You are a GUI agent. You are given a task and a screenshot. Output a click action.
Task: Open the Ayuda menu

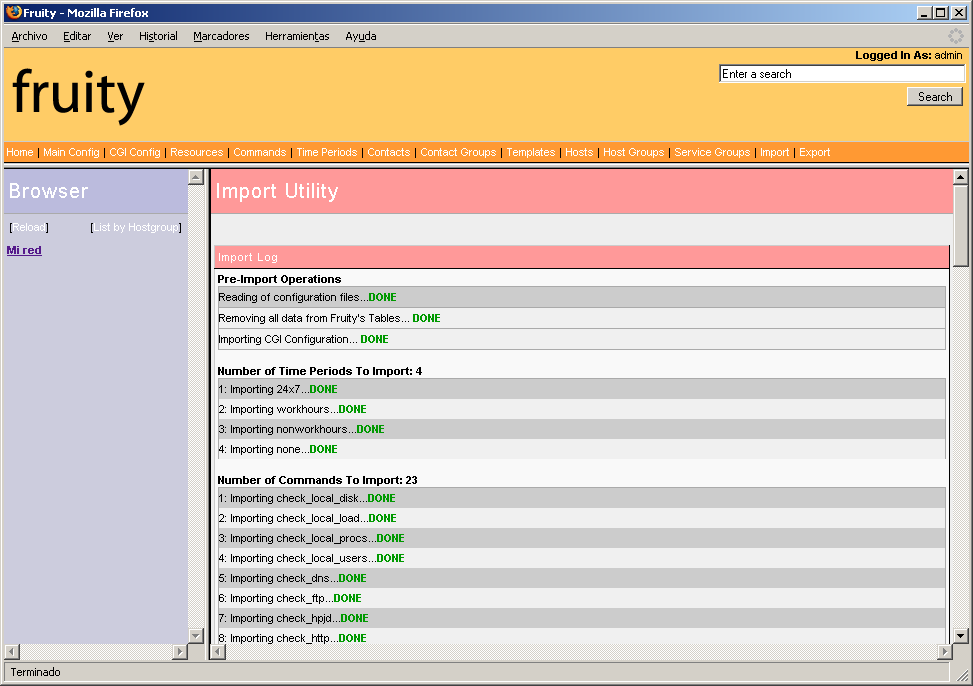pos(361,36)
